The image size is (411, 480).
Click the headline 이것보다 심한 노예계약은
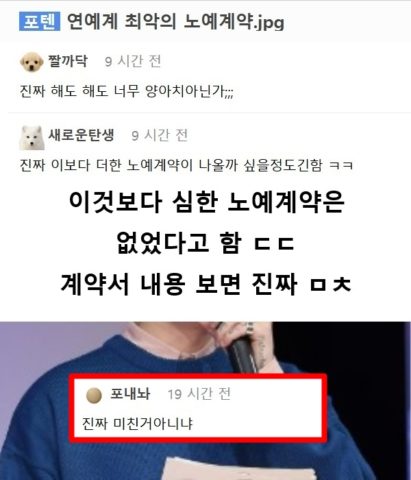206,202
